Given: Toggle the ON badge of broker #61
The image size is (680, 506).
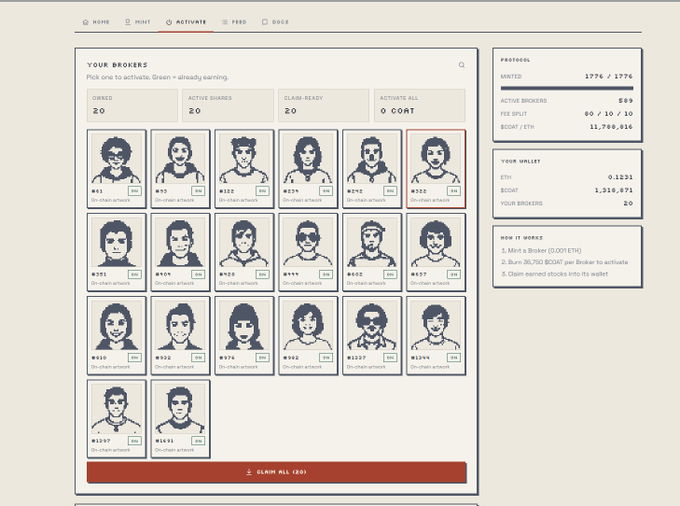Looking at the screenshot, I should tap(134, 191).
